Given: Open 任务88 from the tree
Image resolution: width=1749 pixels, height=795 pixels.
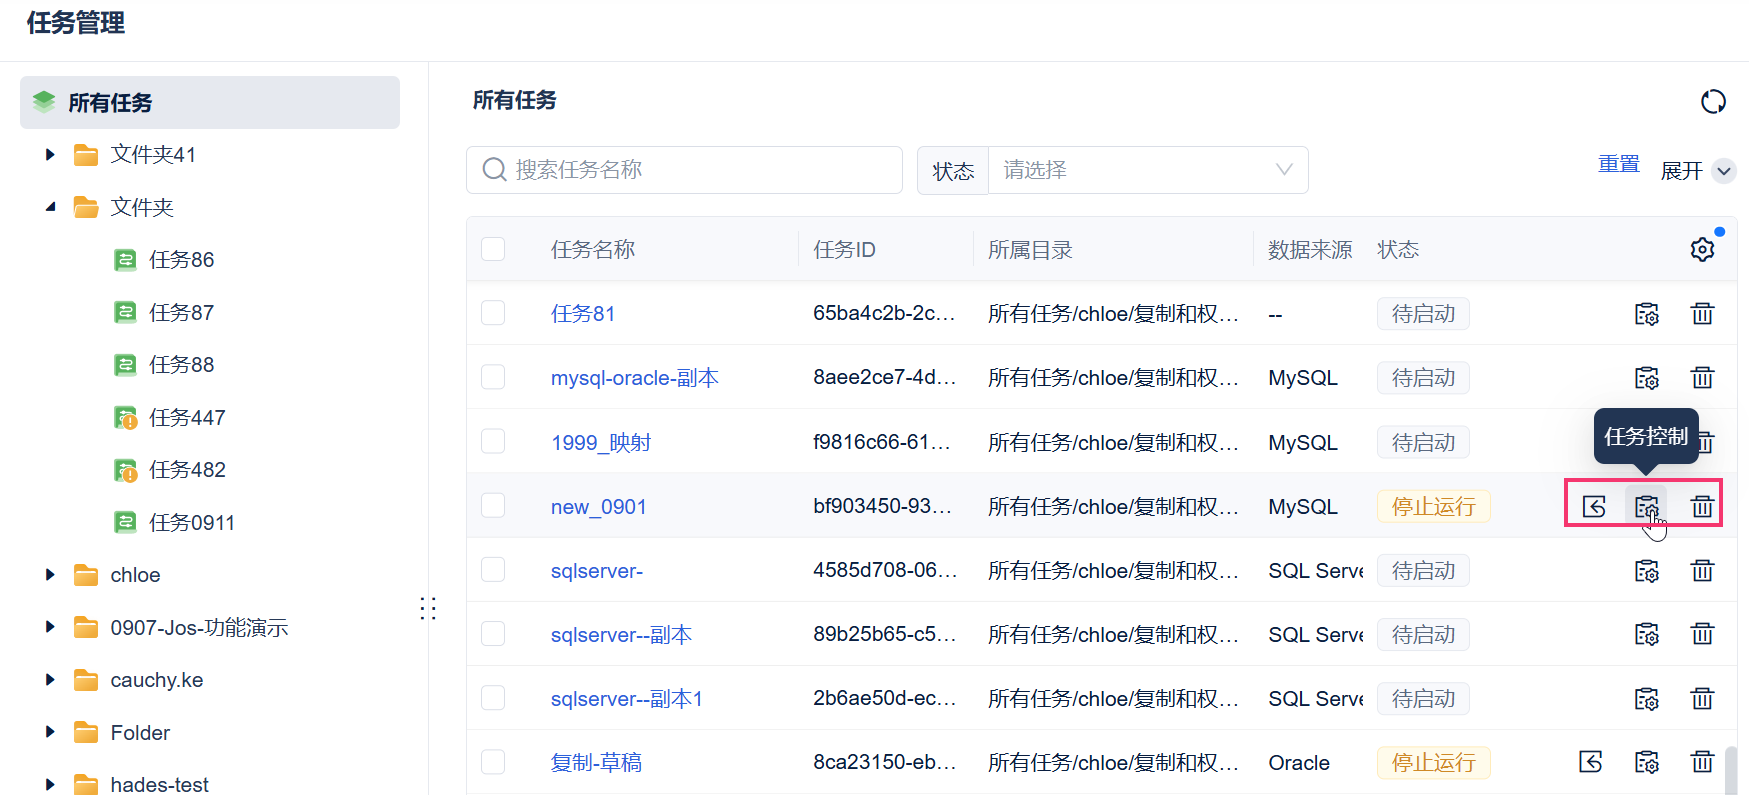Looking at the screenshot, I should (181, 365).
